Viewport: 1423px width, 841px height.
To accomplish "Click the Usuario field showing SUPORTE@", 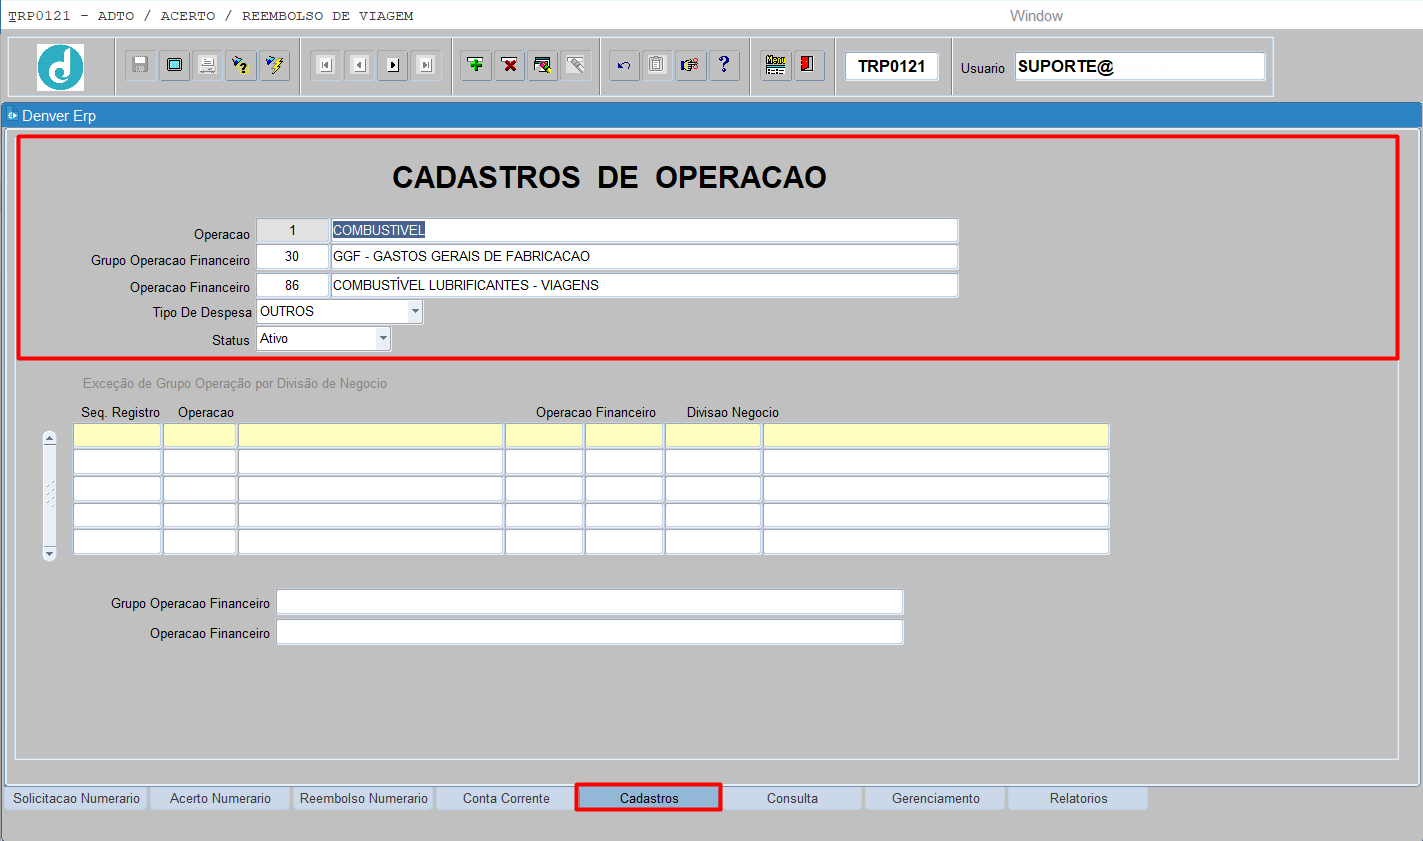I will pos(1139,67).
